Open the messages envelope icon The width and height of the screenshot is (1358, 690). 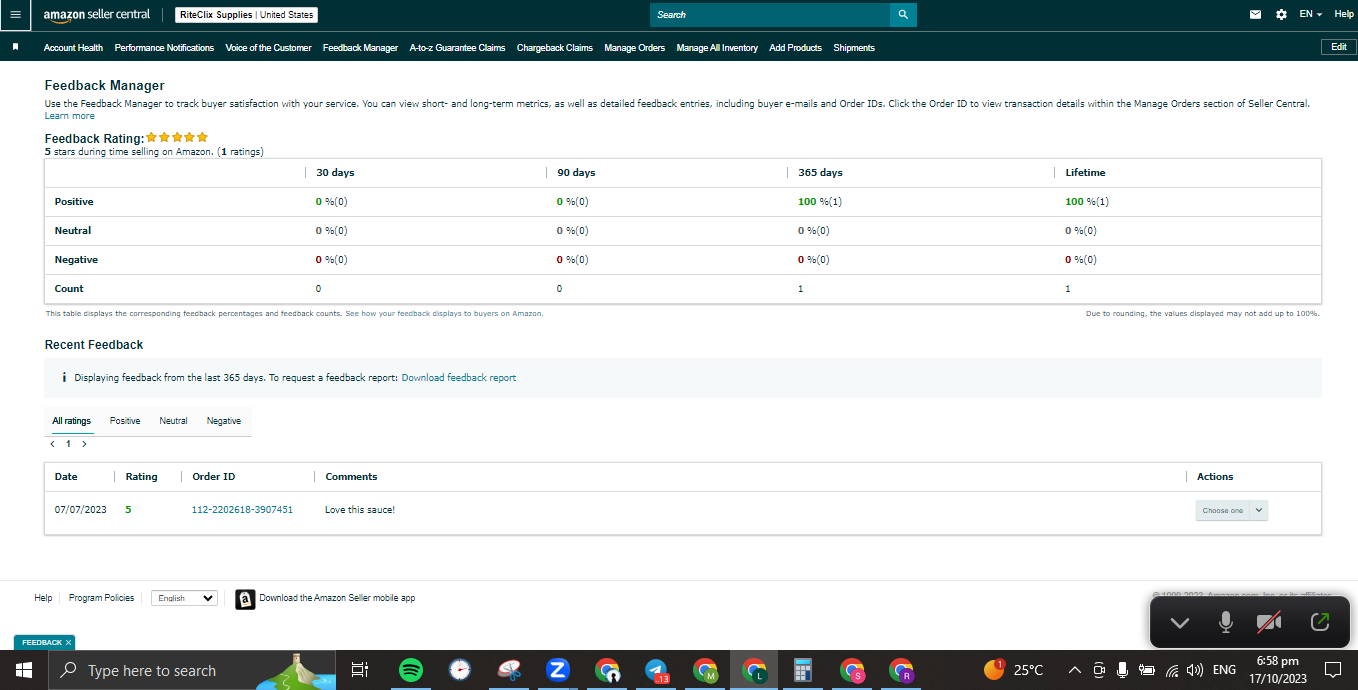[x=1256, y=15]
